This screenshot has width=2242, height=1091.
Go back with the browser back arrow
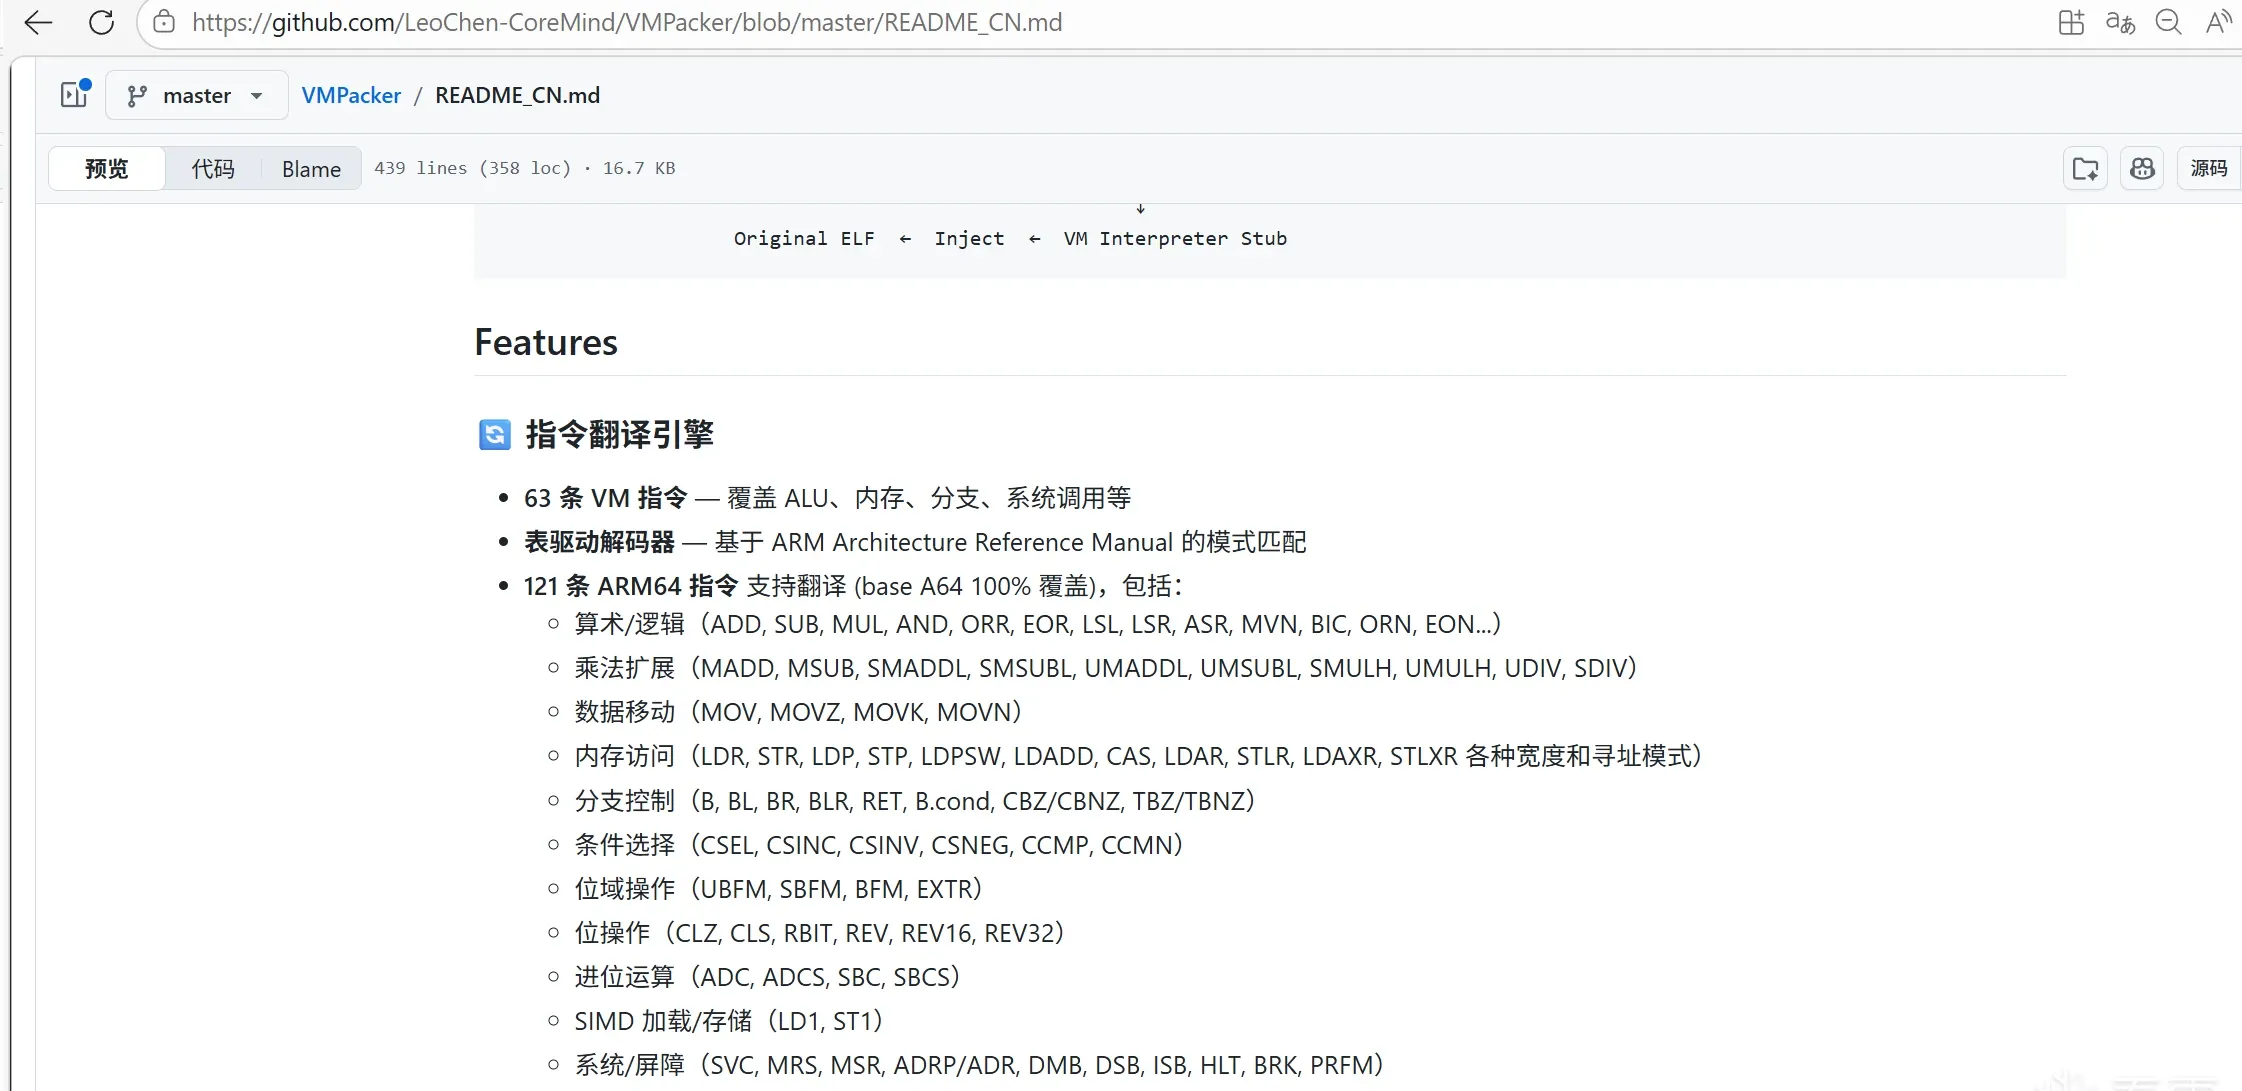[x=38, y=22]
